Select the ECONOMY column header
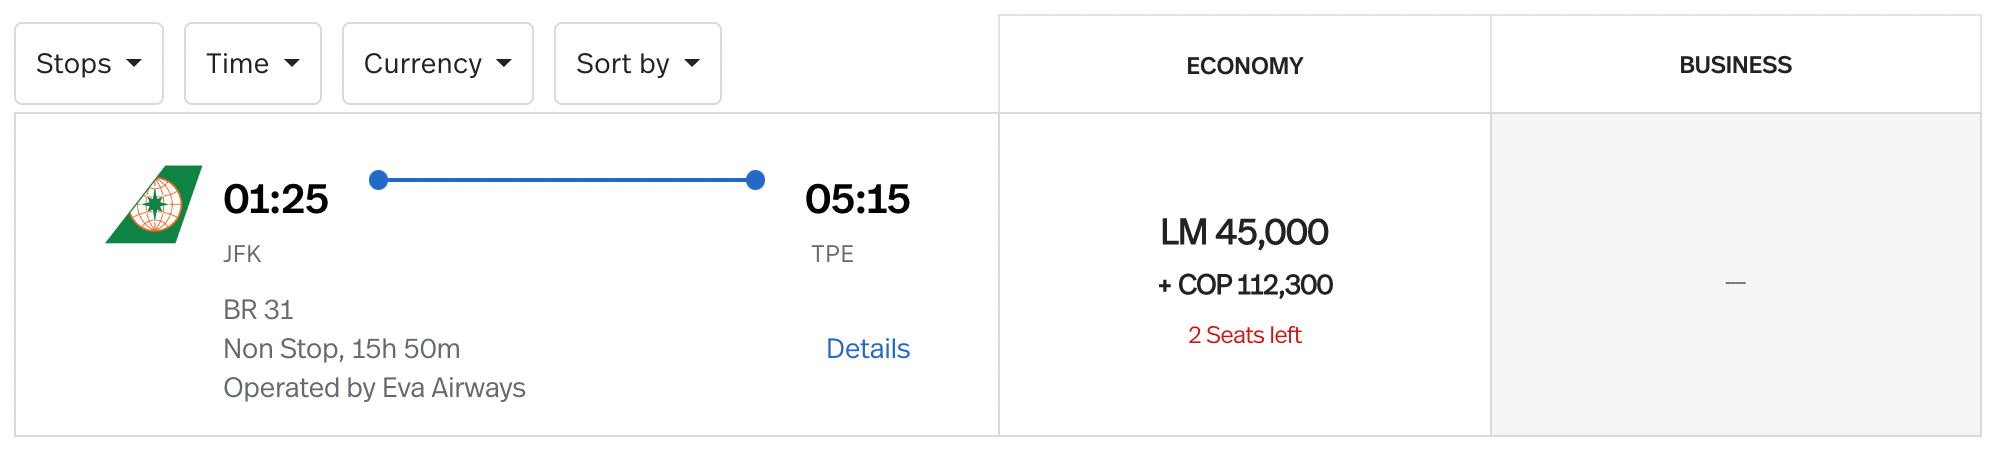2000x462 pixels. (x=1245, y=65)
